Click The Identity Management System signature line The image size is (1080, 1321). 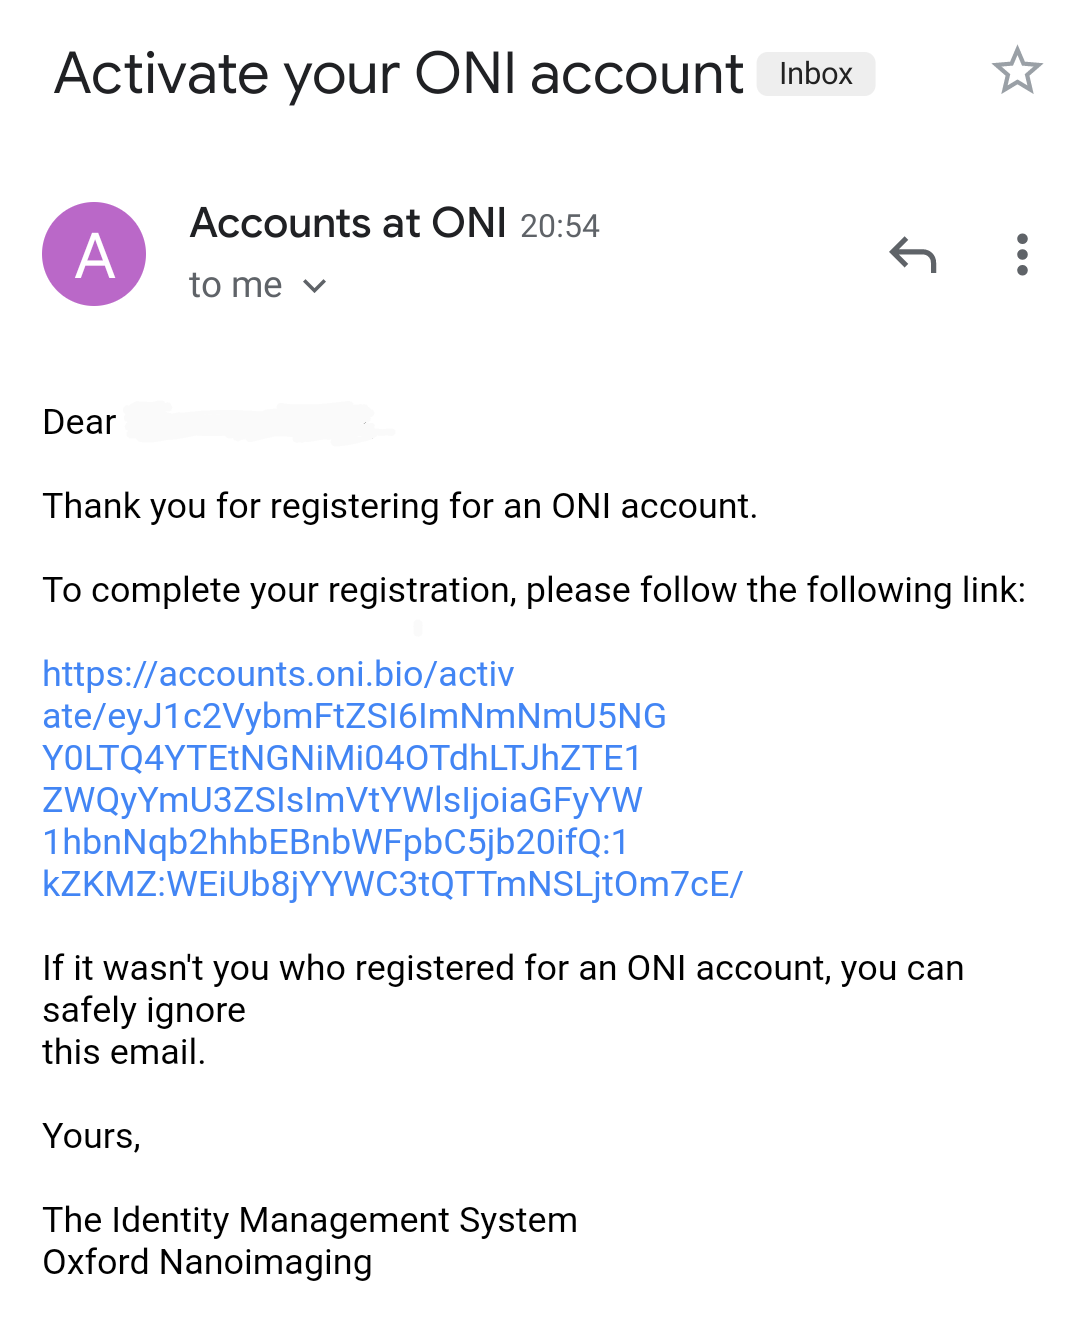[310, 1220]
